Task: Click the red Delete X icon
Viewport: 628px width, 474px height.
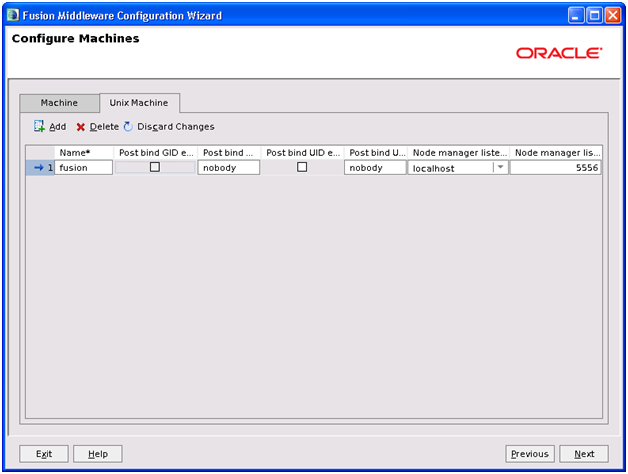Action: (x=81, y=127)
